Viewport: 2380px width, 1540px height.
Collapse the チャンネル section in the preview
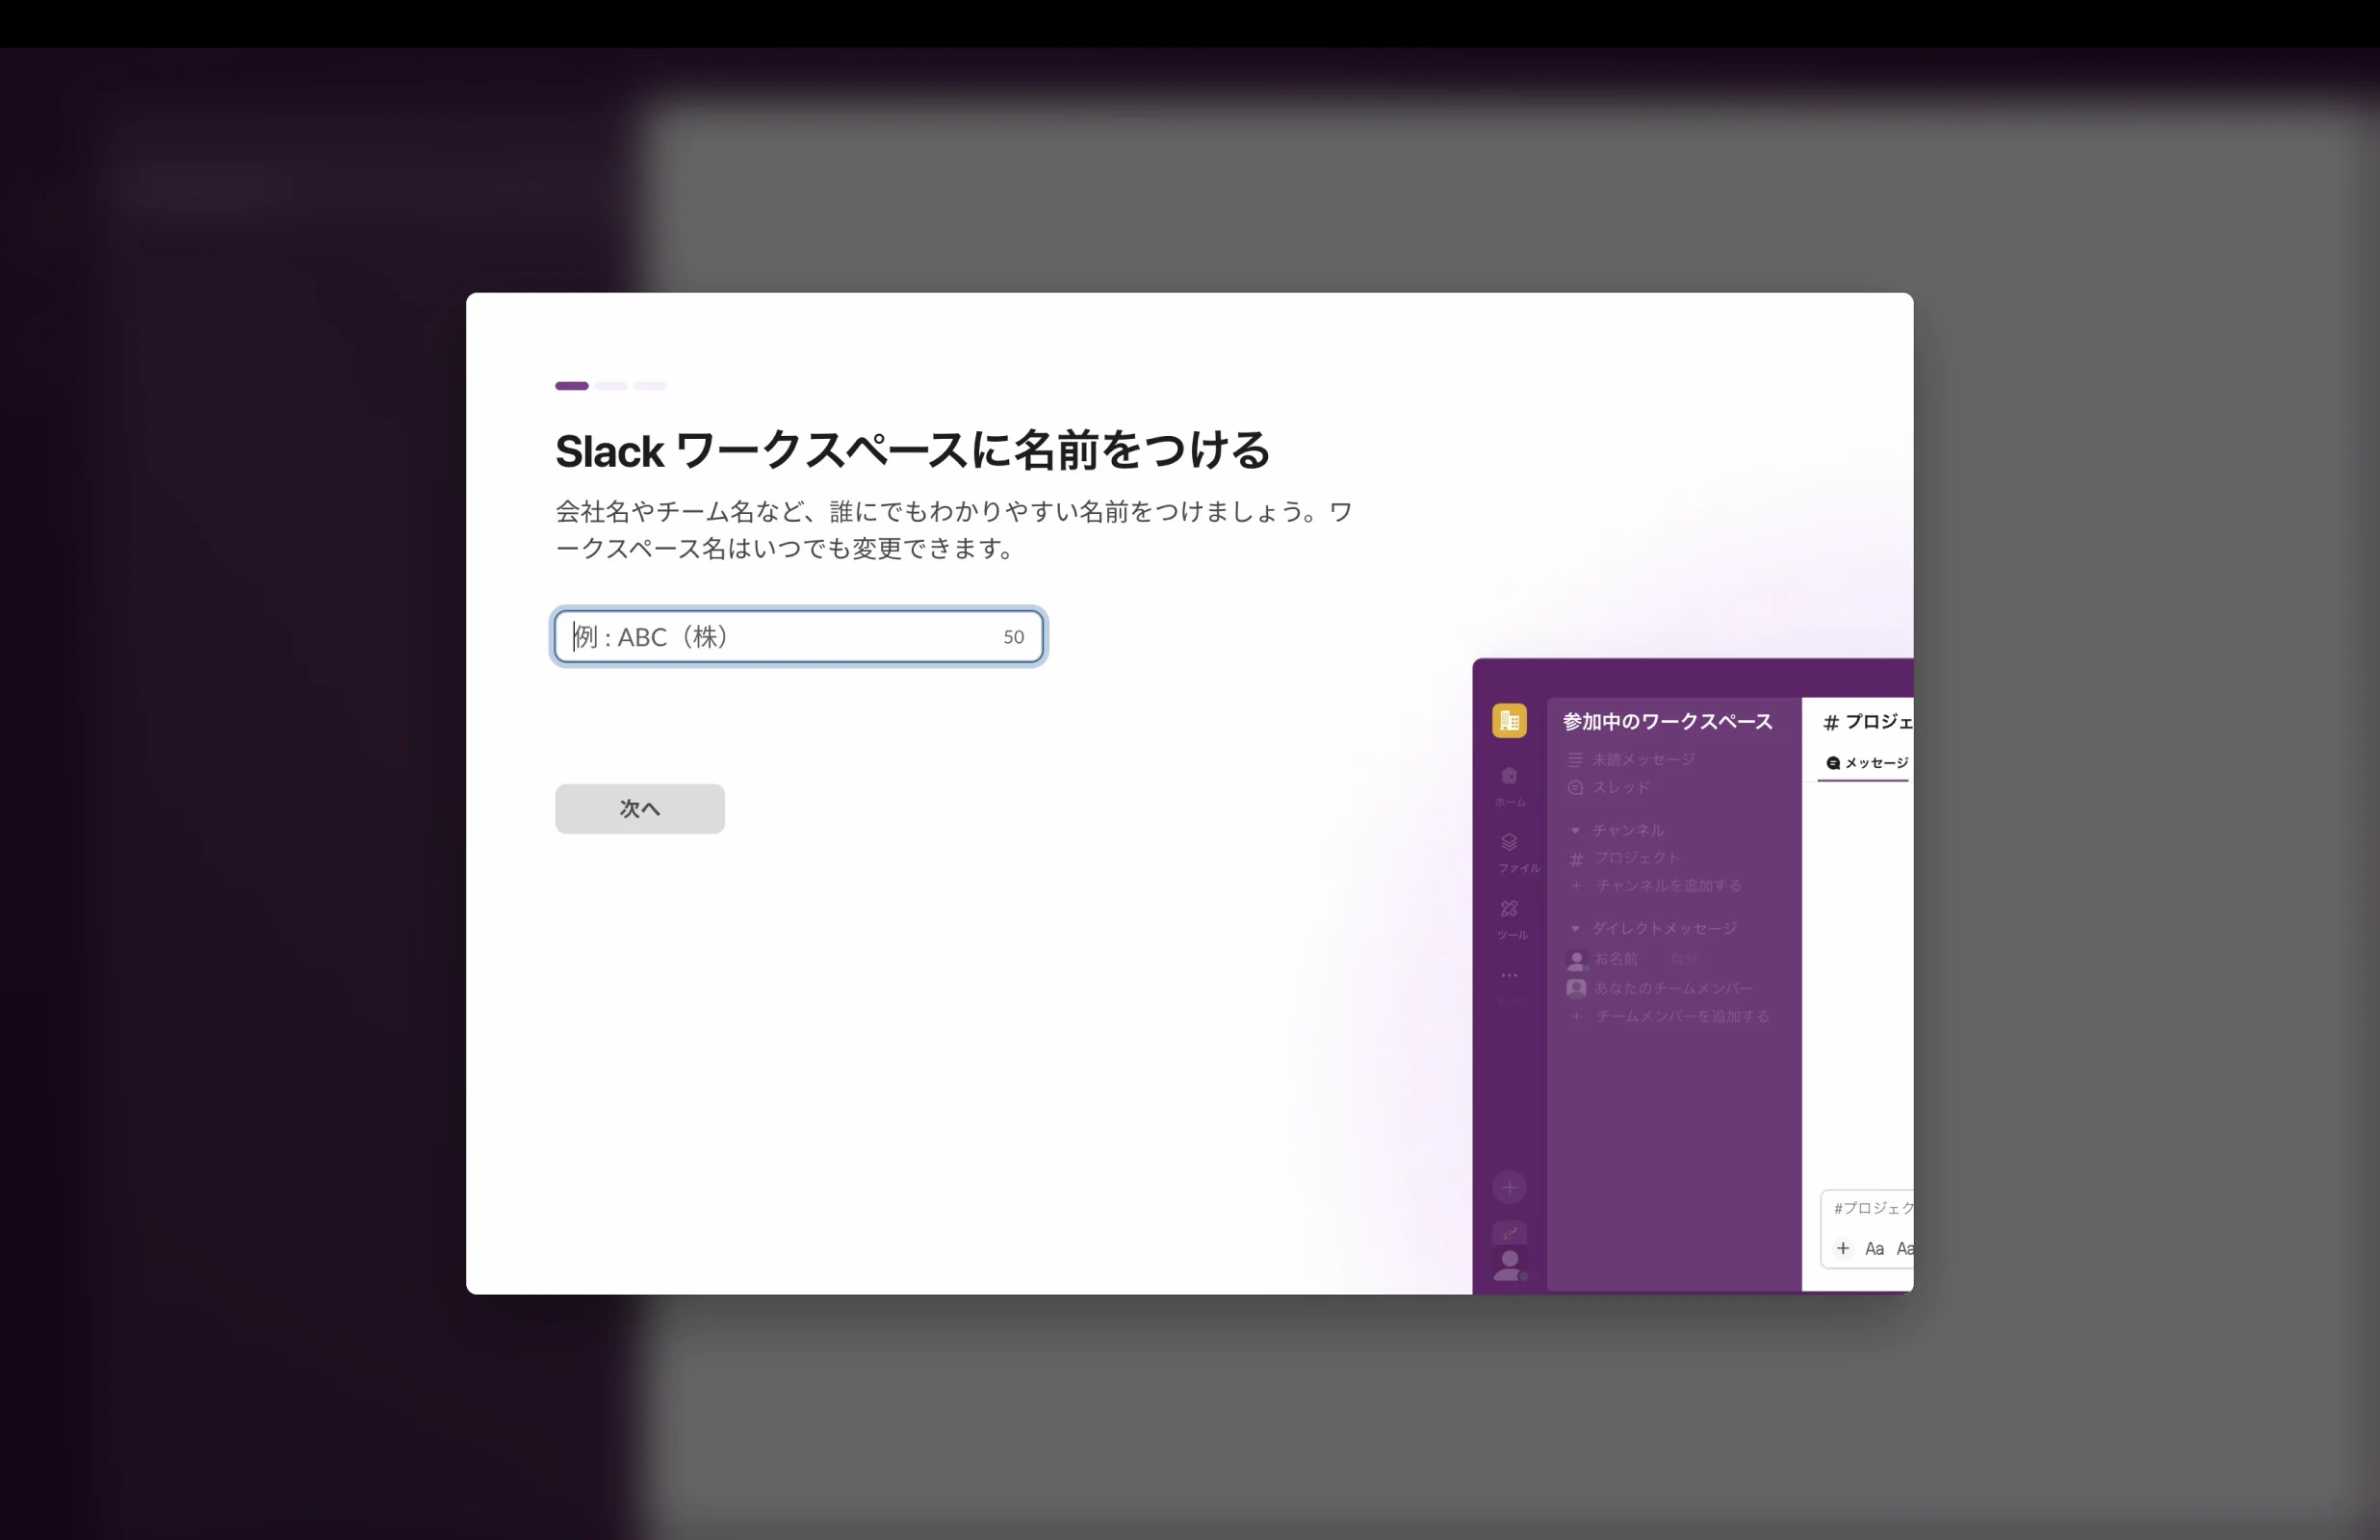pos(1575,830)
